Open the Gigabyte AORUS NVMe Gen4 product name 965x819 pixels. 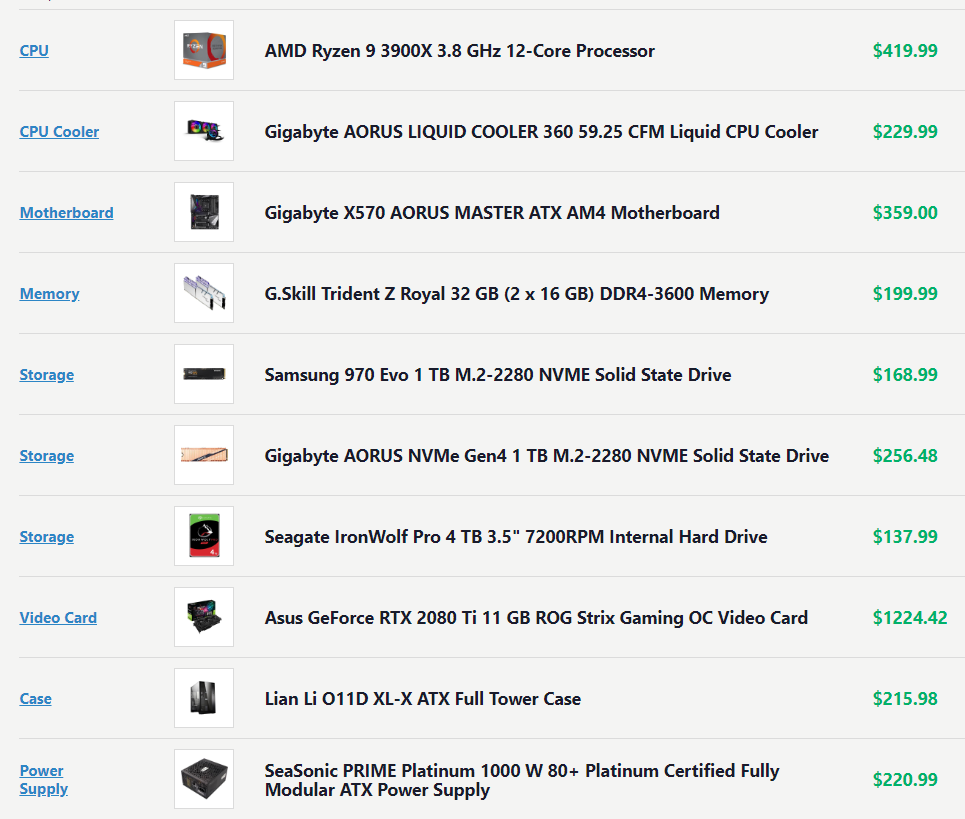pyautogui.click(x=546, y=456)
